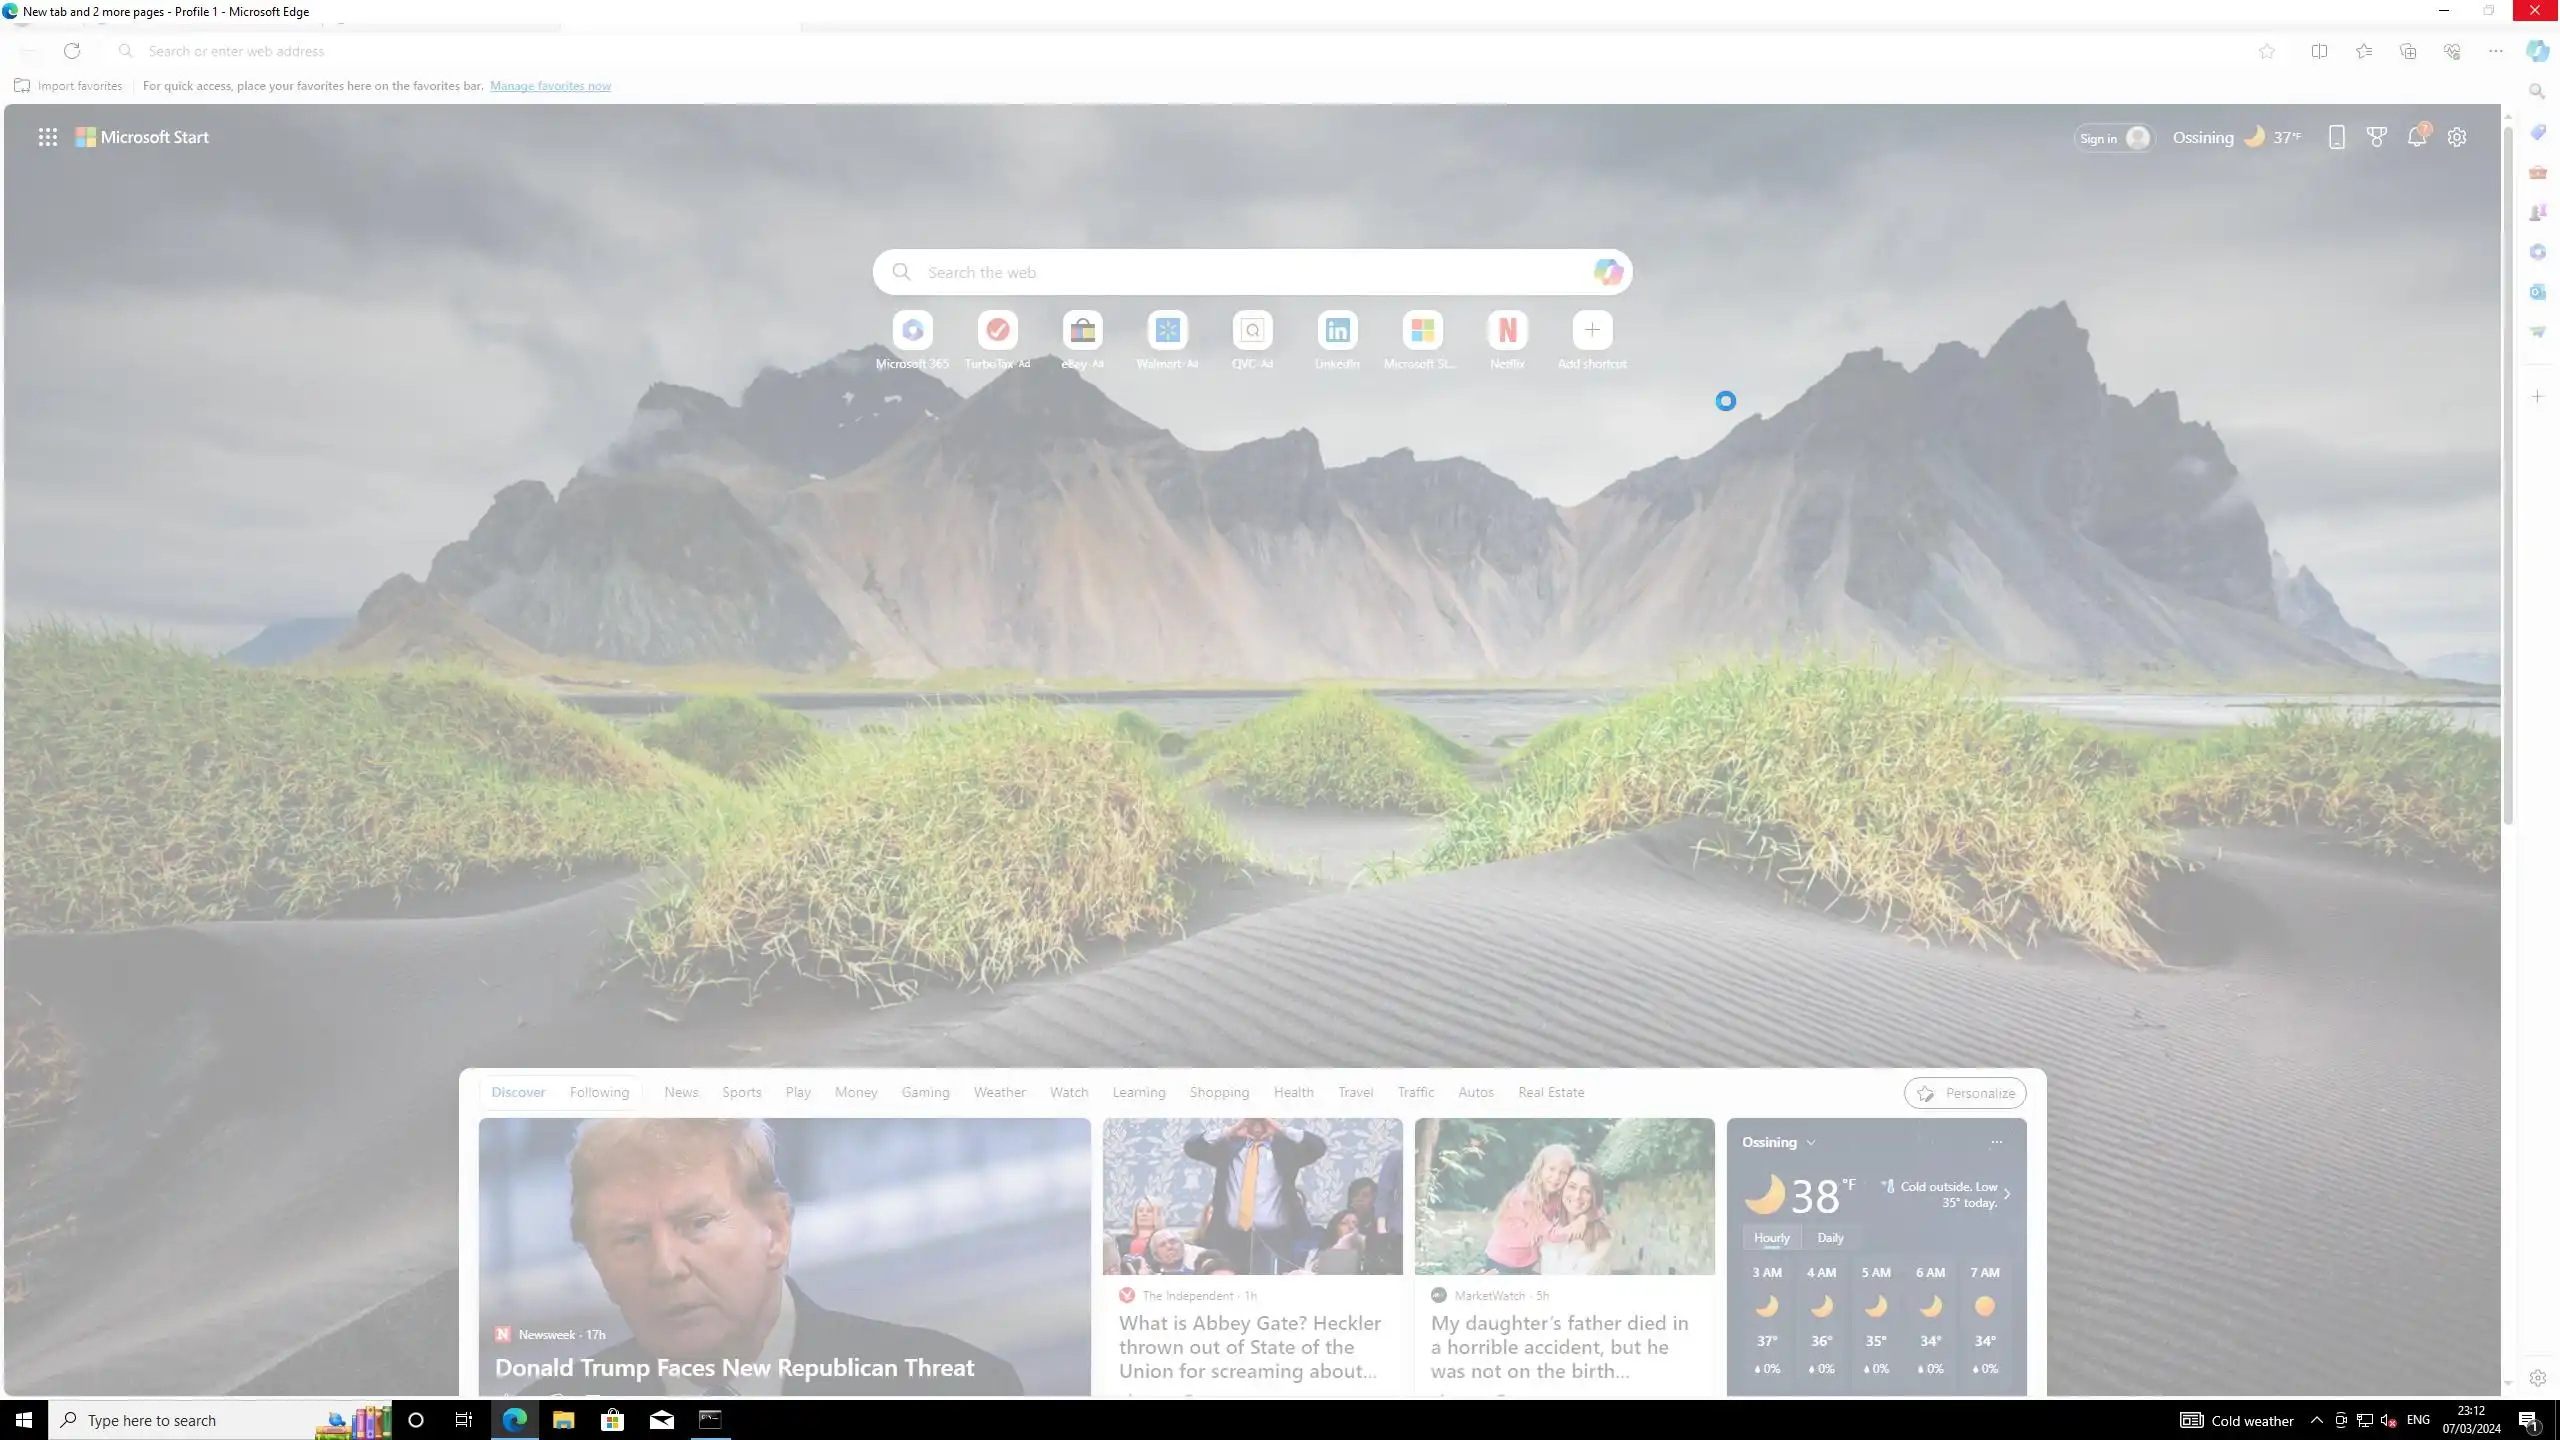Switch to the Following feed tab
The image size is (2560, 1440).
click(x=599, y=1092)
